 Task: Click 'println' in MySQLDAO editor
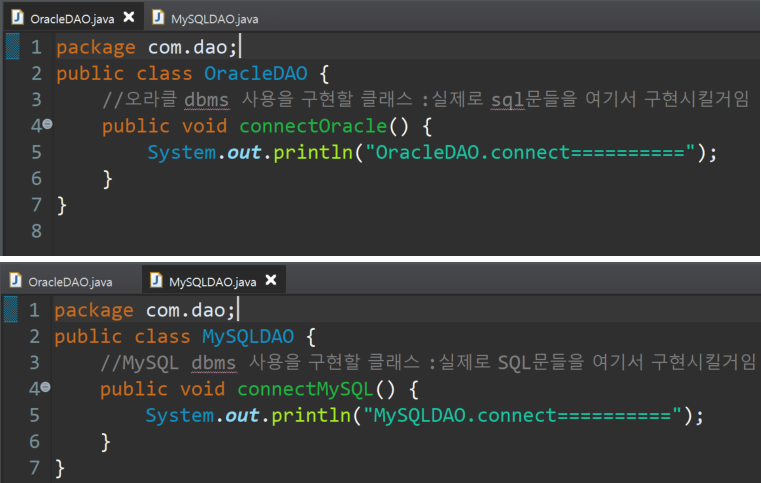pos(311,416)
